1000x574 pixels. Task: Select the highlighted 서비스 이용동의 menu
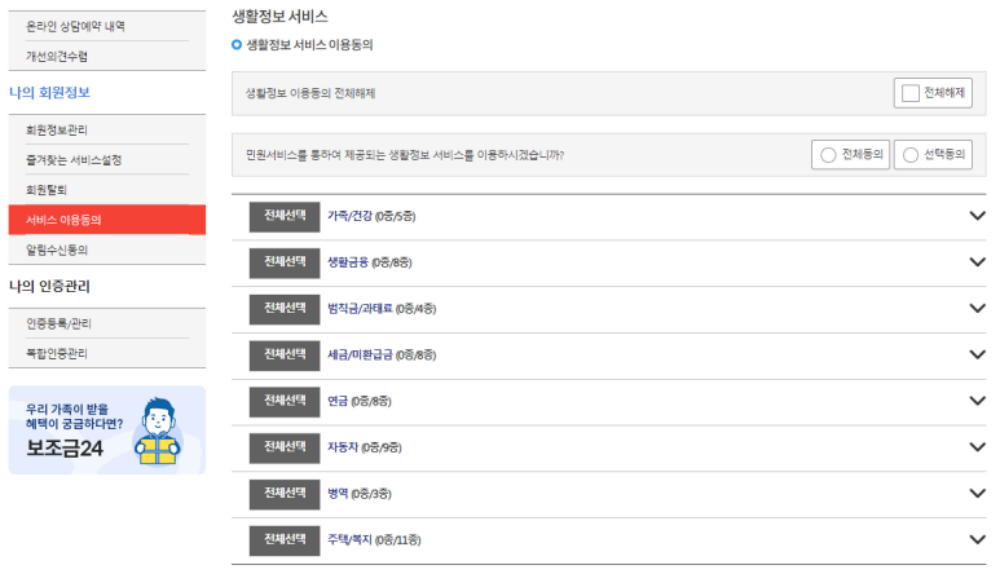click(x=107, y=220)
